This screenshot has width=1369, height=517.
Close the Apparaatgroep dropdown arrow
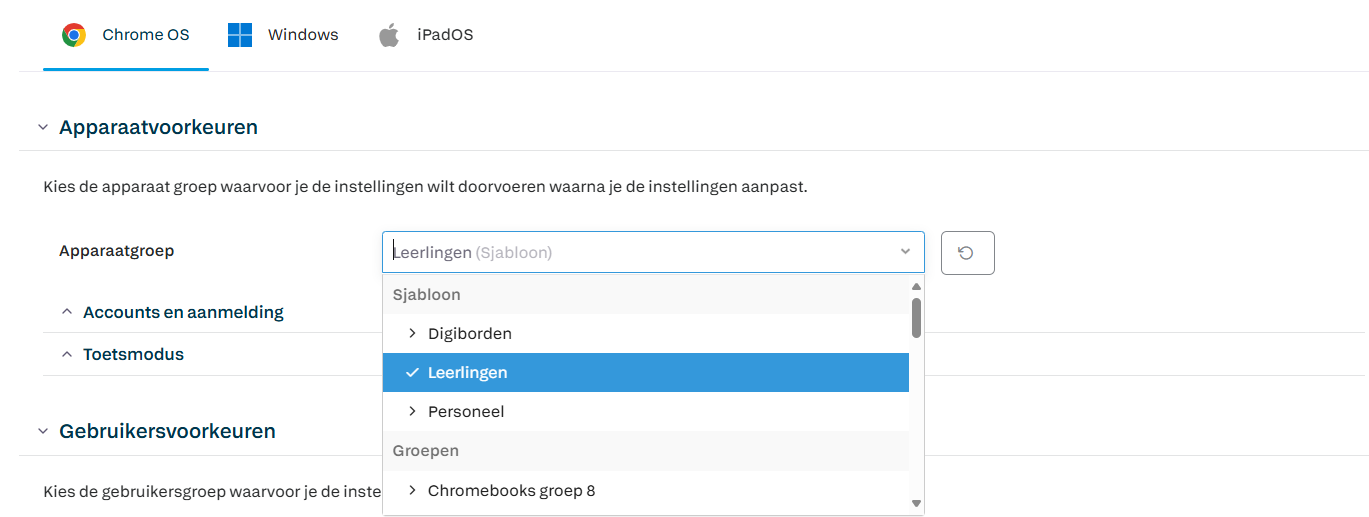tap(905, 252)
